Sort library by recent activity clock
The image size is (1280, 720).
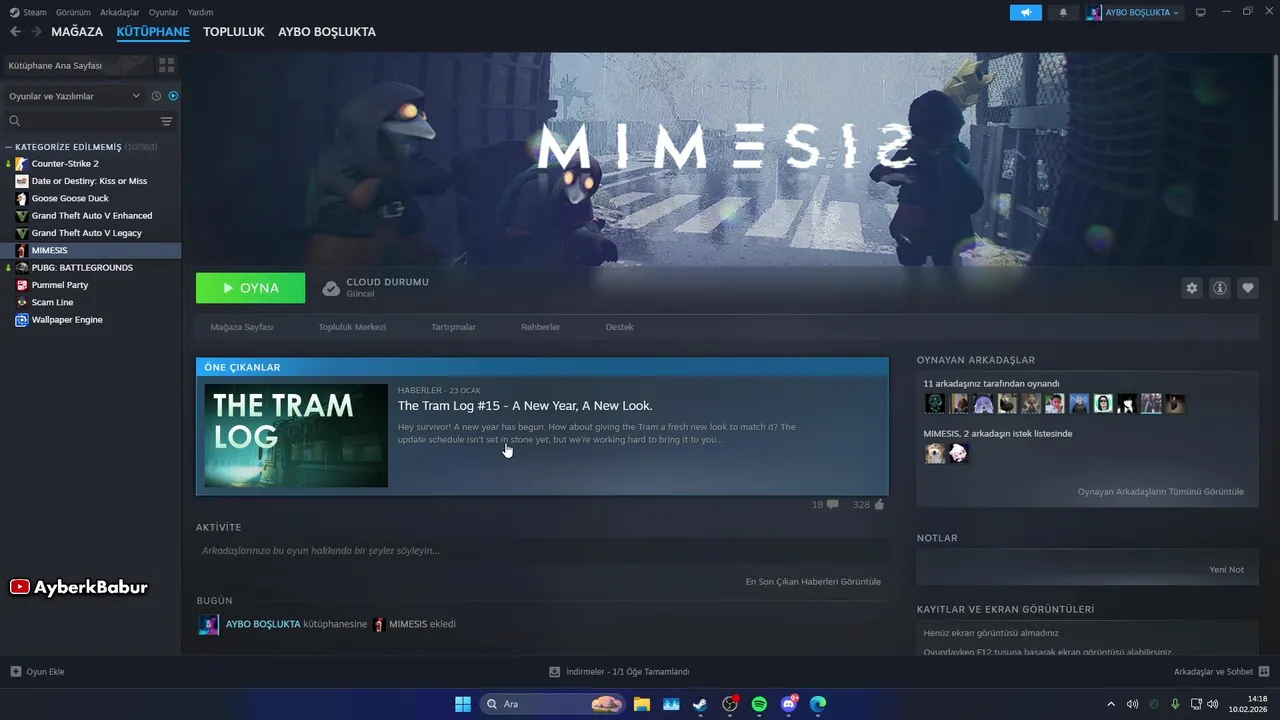pos(156,96)
